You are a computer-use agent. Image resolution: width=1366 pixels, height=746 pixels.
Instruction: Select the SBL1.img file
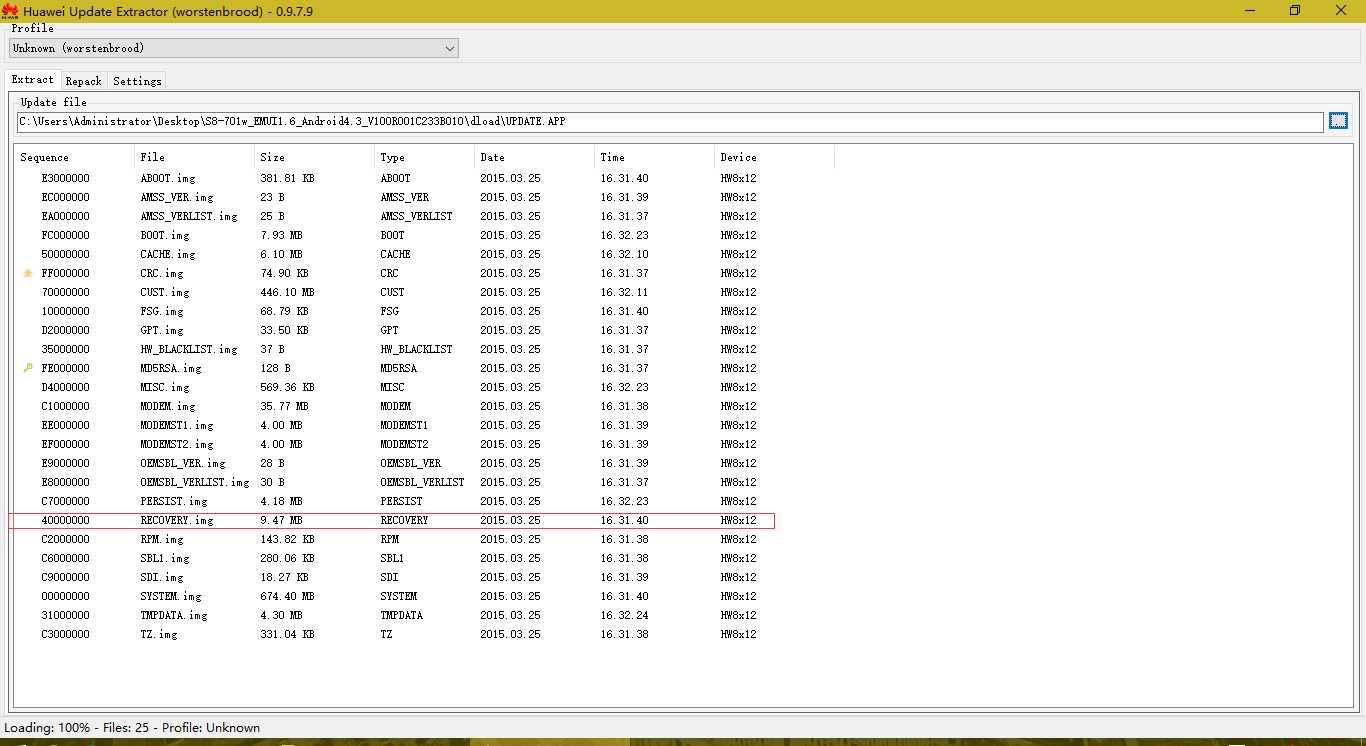point(165,558)
